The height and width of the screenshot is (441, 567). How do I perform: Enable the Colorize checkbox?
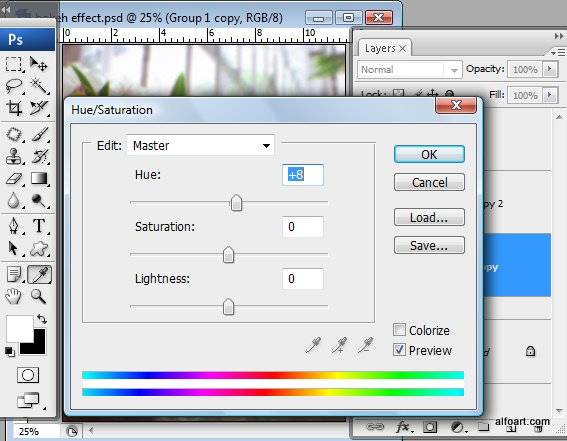tap(399, 330)
